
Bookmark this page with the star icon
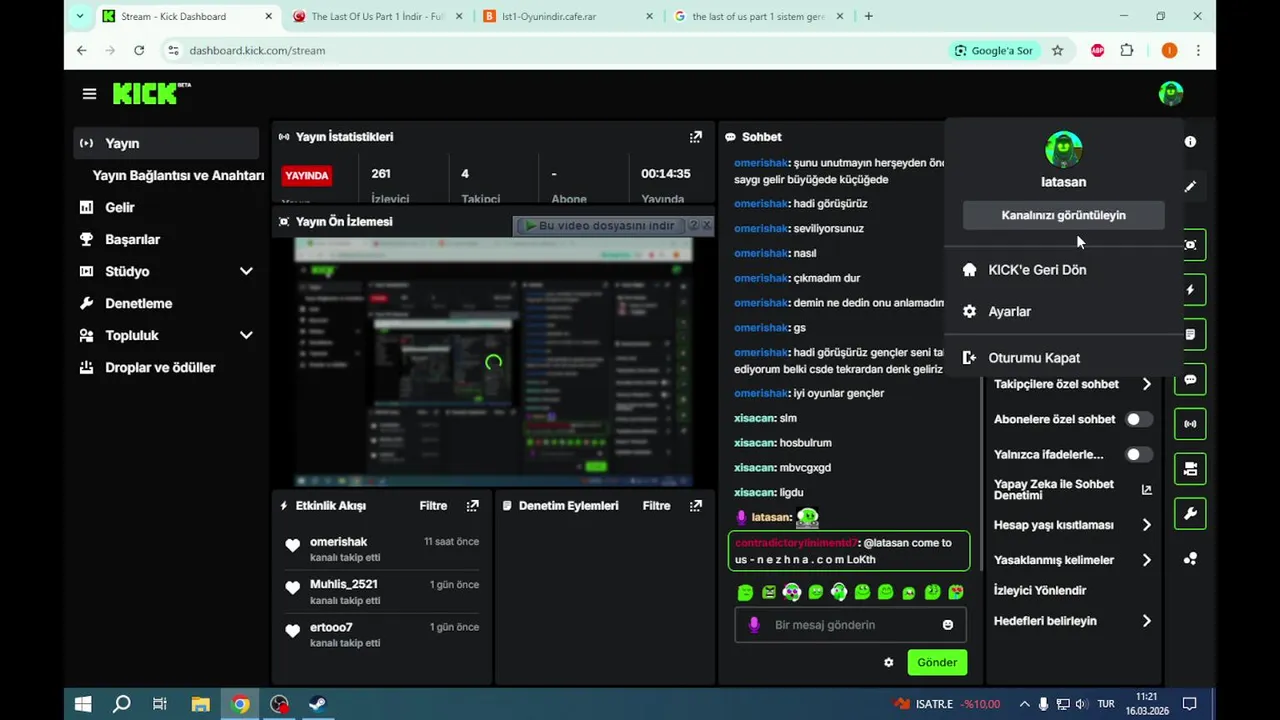point(1057,50)
